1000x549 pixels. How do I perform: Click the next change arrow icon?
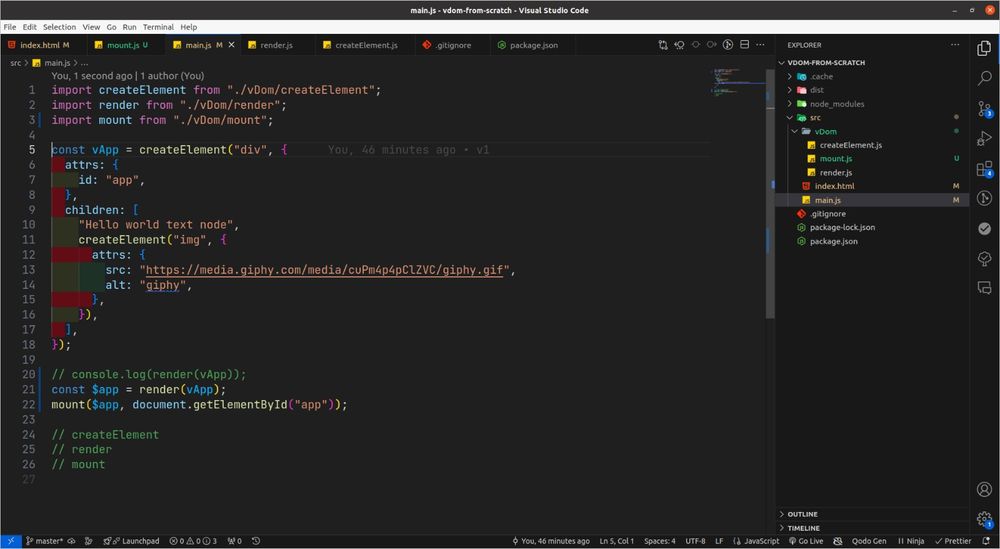pyautogui.click(x=712, y=45)
